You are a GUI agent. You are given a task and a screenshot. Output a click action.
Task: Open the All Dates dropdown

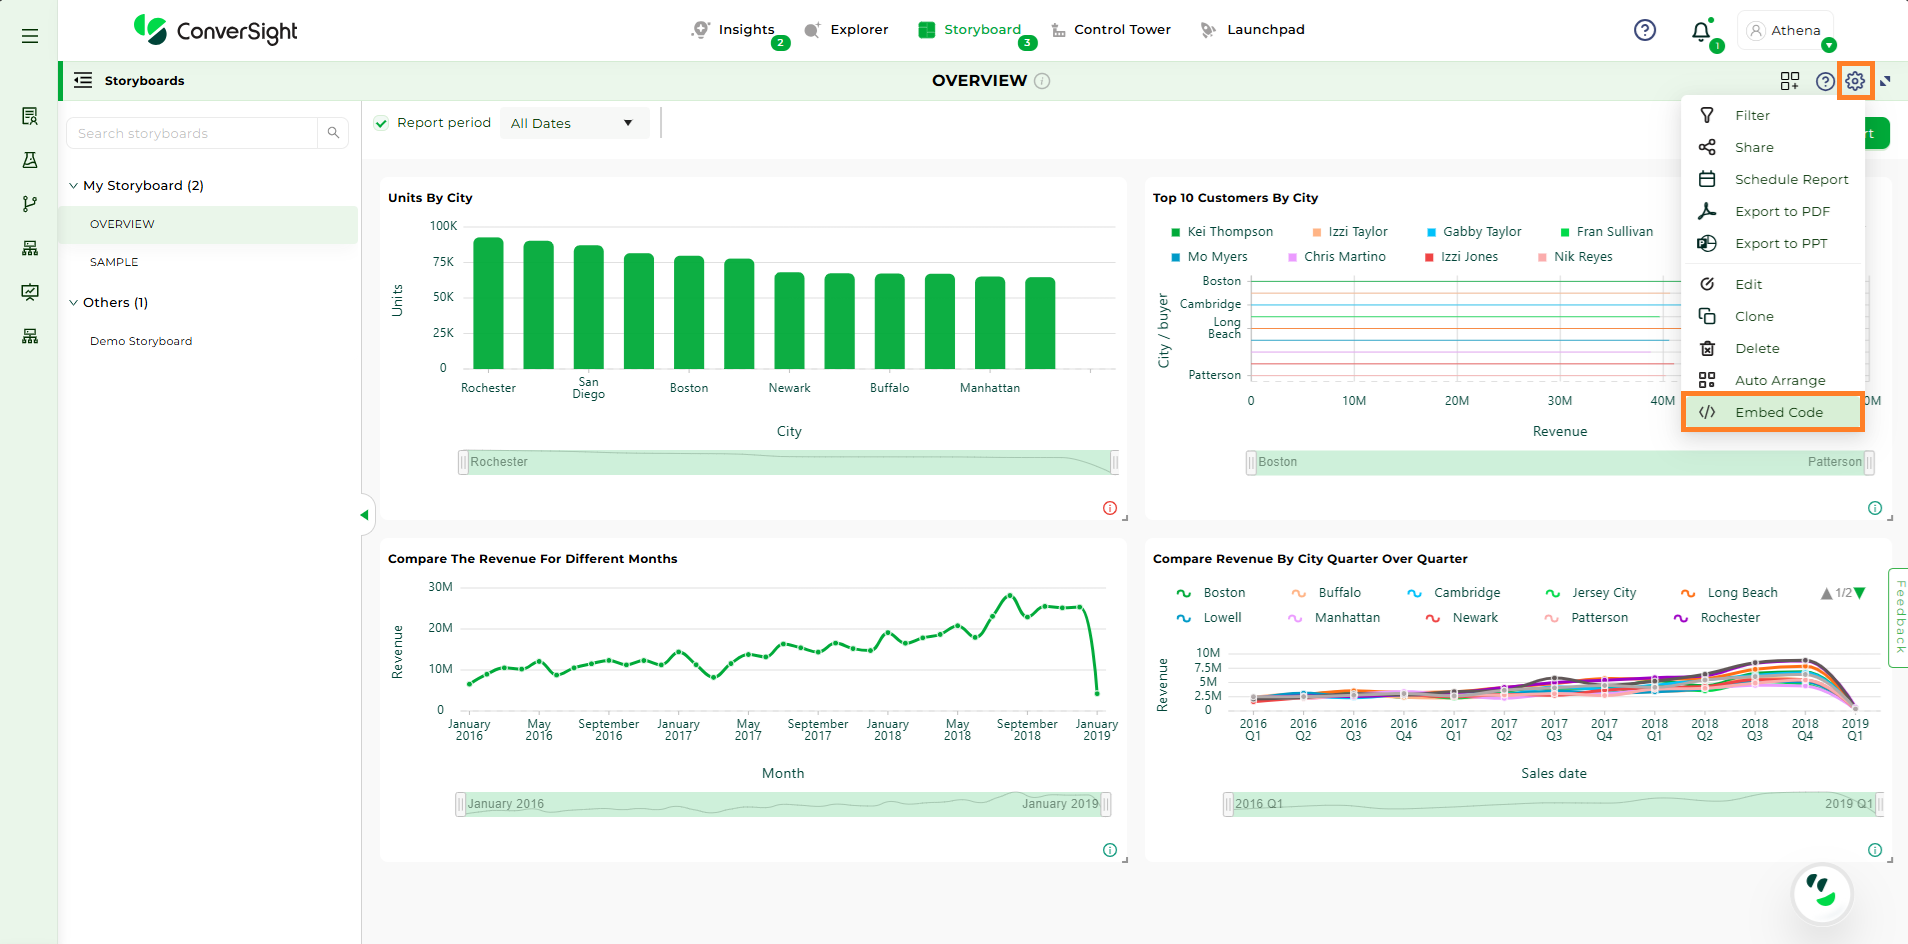pos(572,123)
